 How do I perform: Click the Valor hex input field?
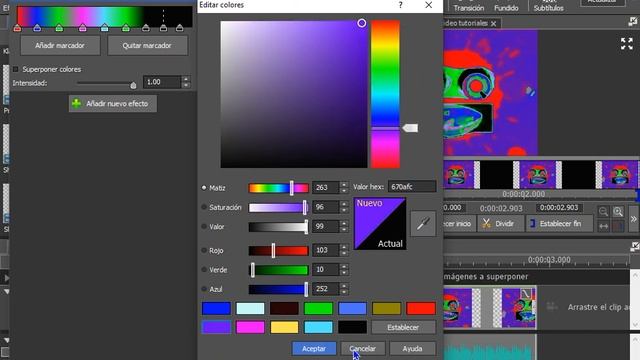click(412, 187)
